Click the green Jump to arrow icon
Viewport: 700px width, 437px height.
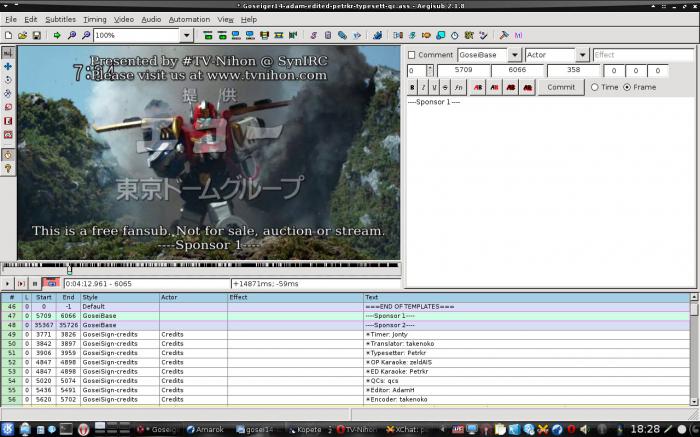[57, 35]
